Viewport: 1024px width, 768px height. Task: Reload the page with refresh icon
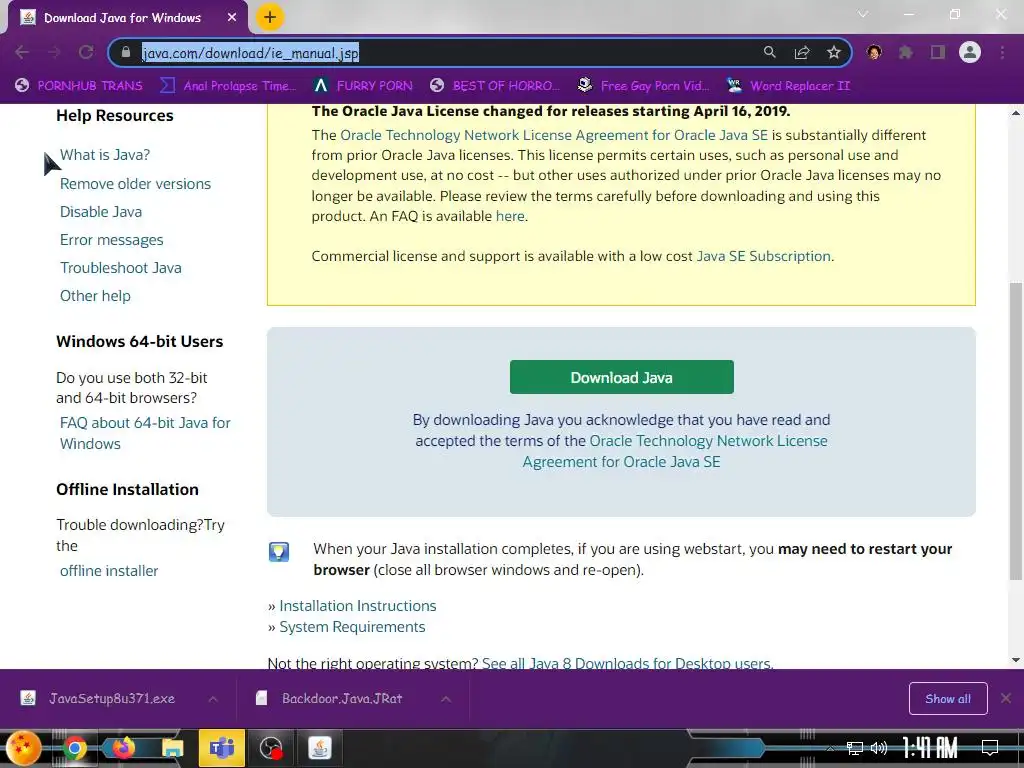pyautogui.click(x=86, y=52)
